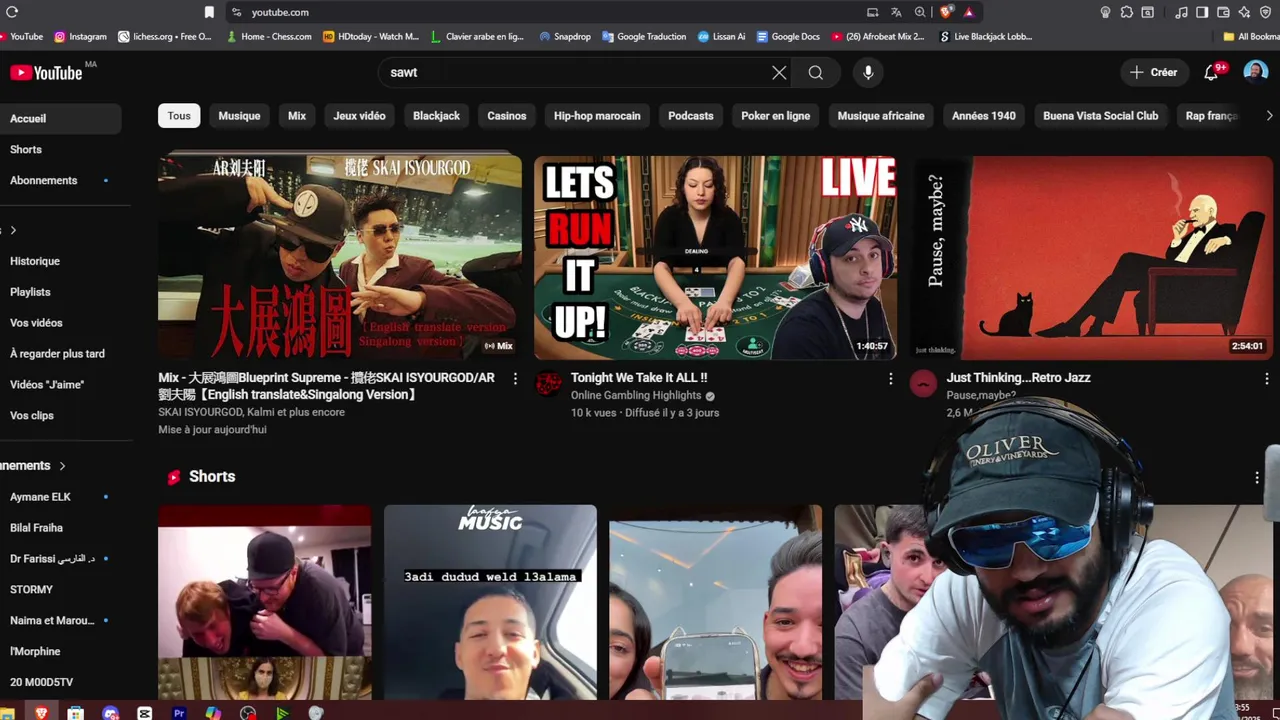Go to Accueil in the sidebar
The width and height of the screenshot is (1280, 720).
click(60, 118)
